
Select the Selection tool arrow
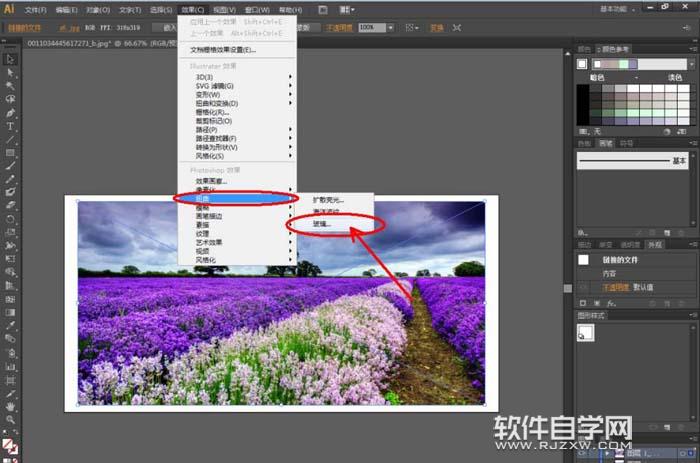click(x=10, y=59)
